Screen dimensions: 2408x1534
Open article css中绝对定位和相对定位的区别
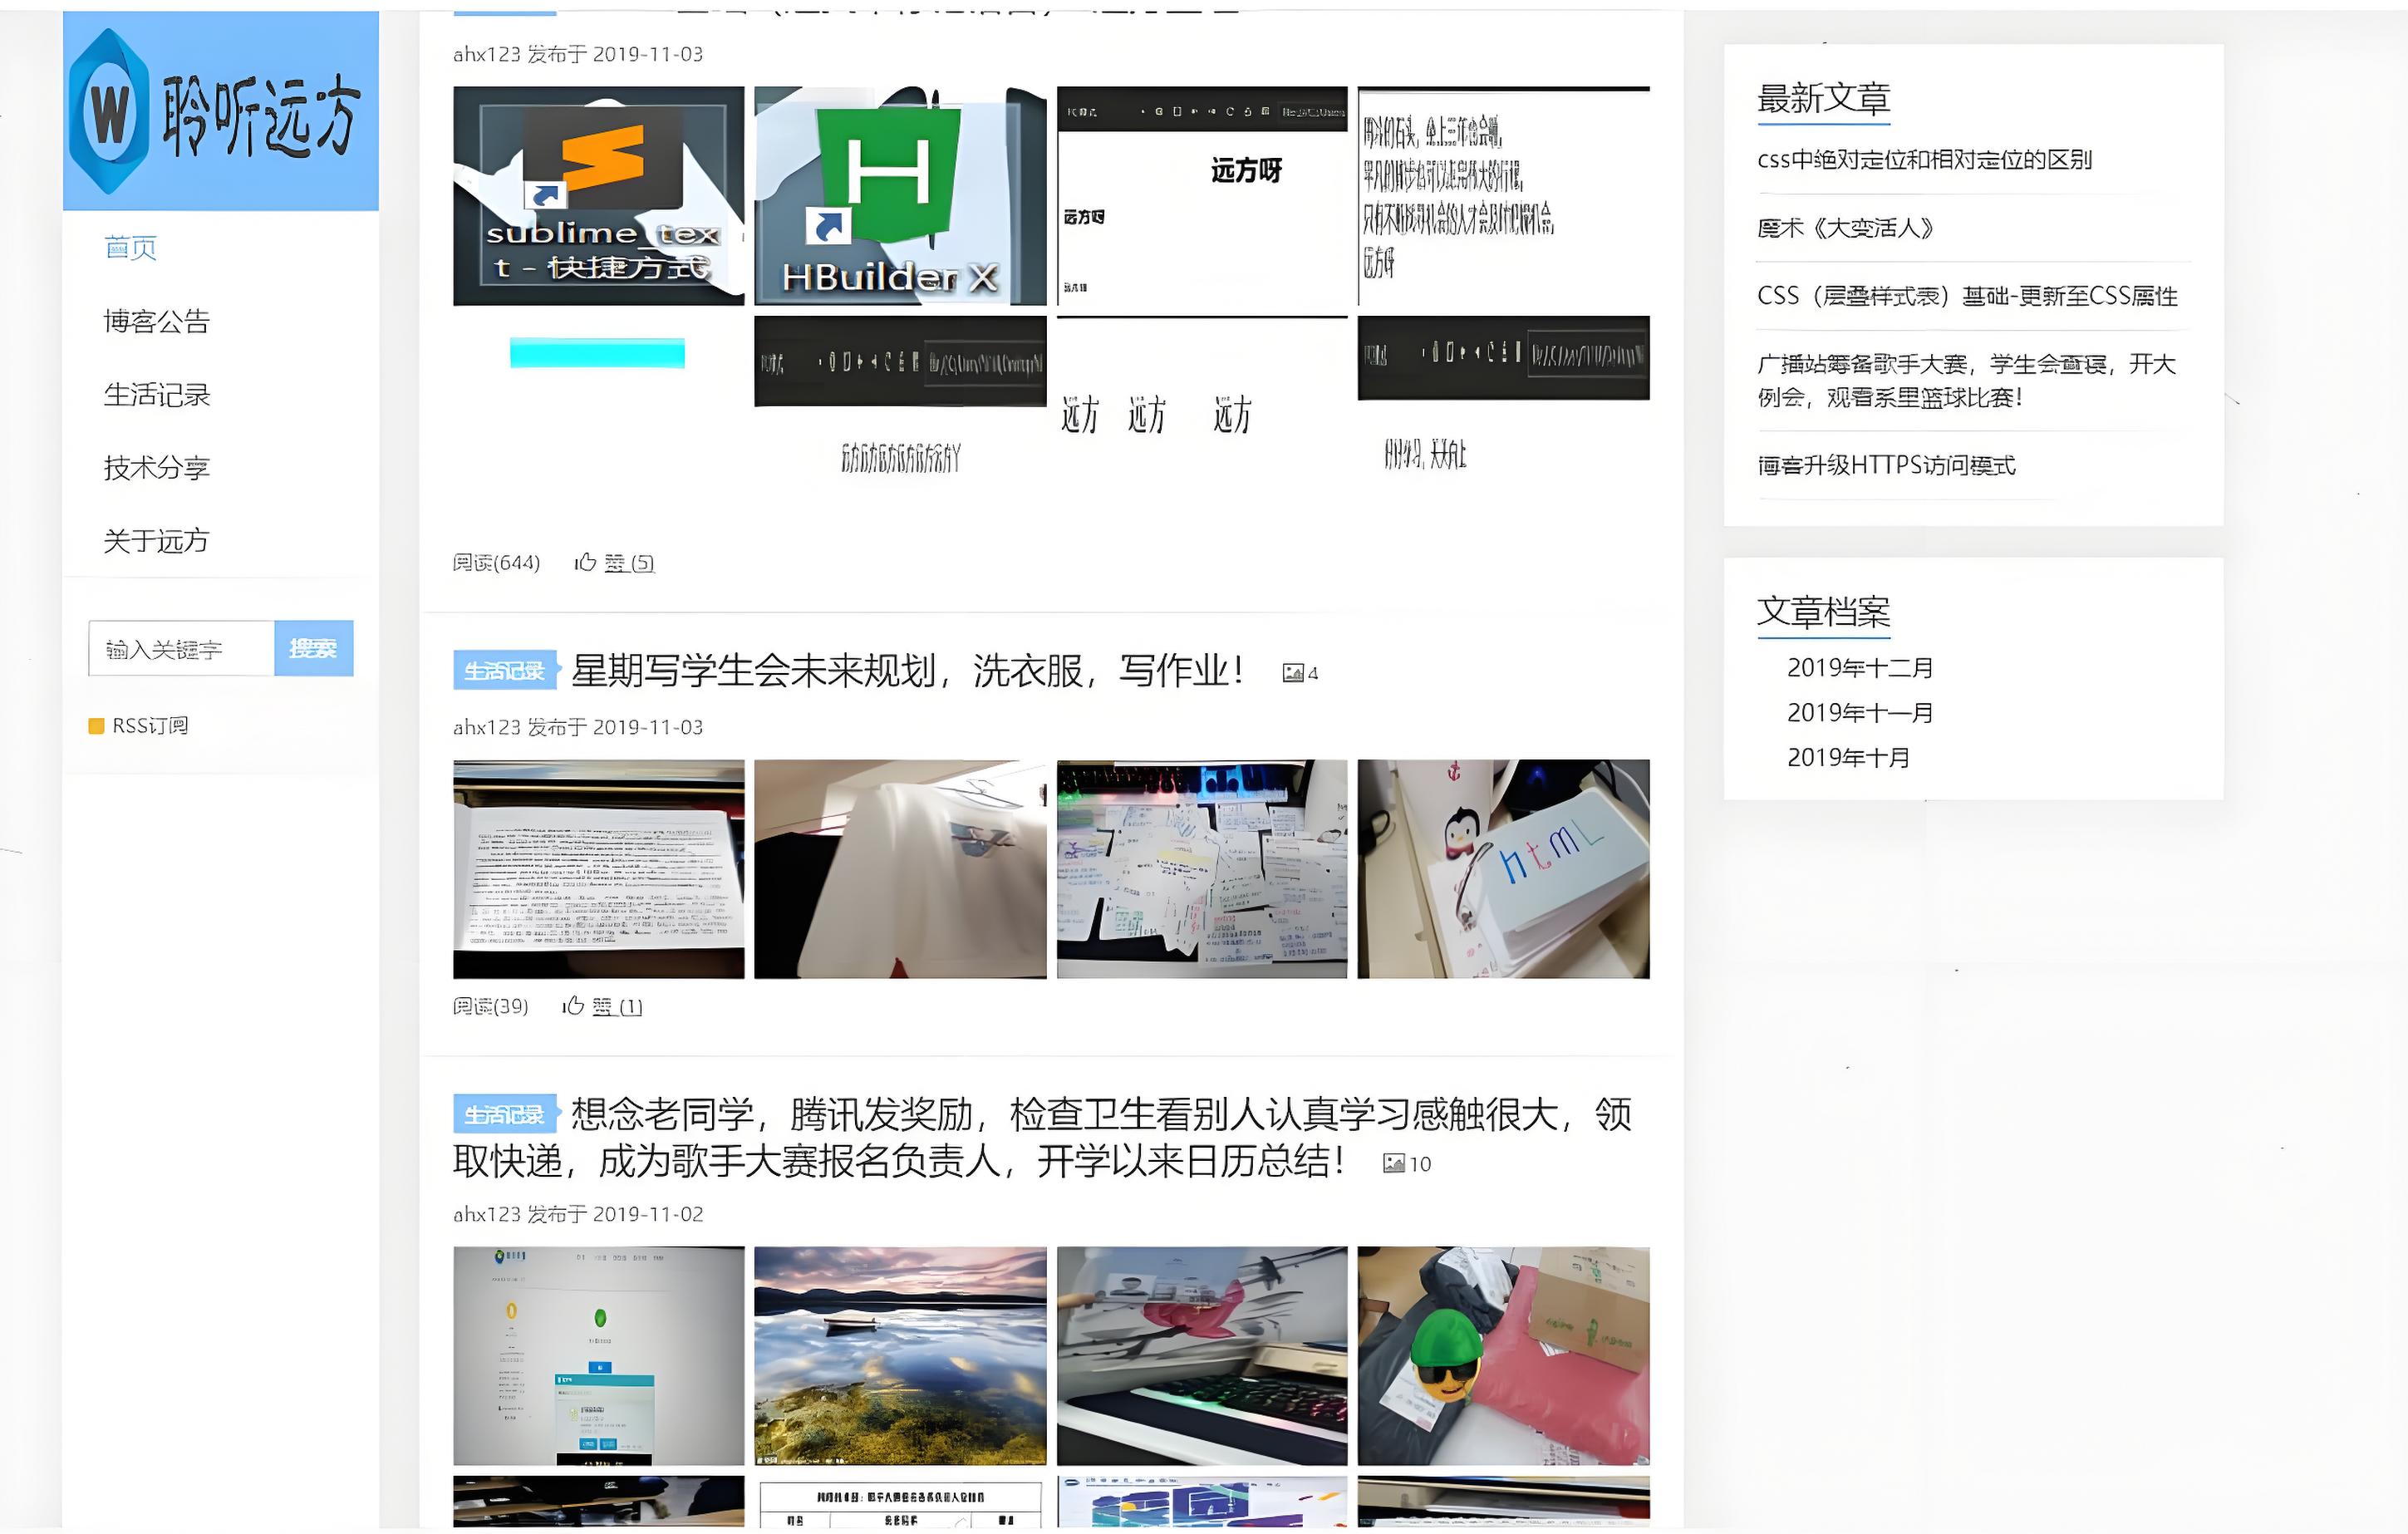tap(1924, 160)
